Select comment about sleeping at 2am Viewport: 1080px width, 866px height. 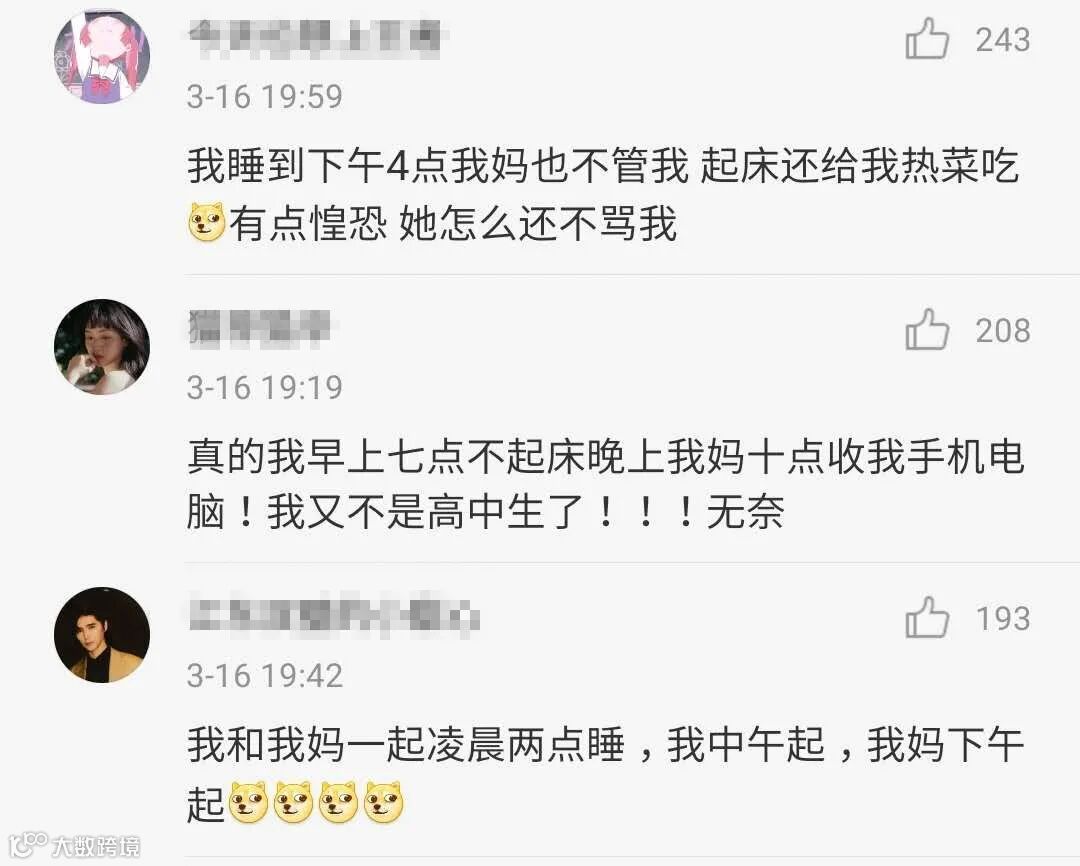(x=605, y=774)
